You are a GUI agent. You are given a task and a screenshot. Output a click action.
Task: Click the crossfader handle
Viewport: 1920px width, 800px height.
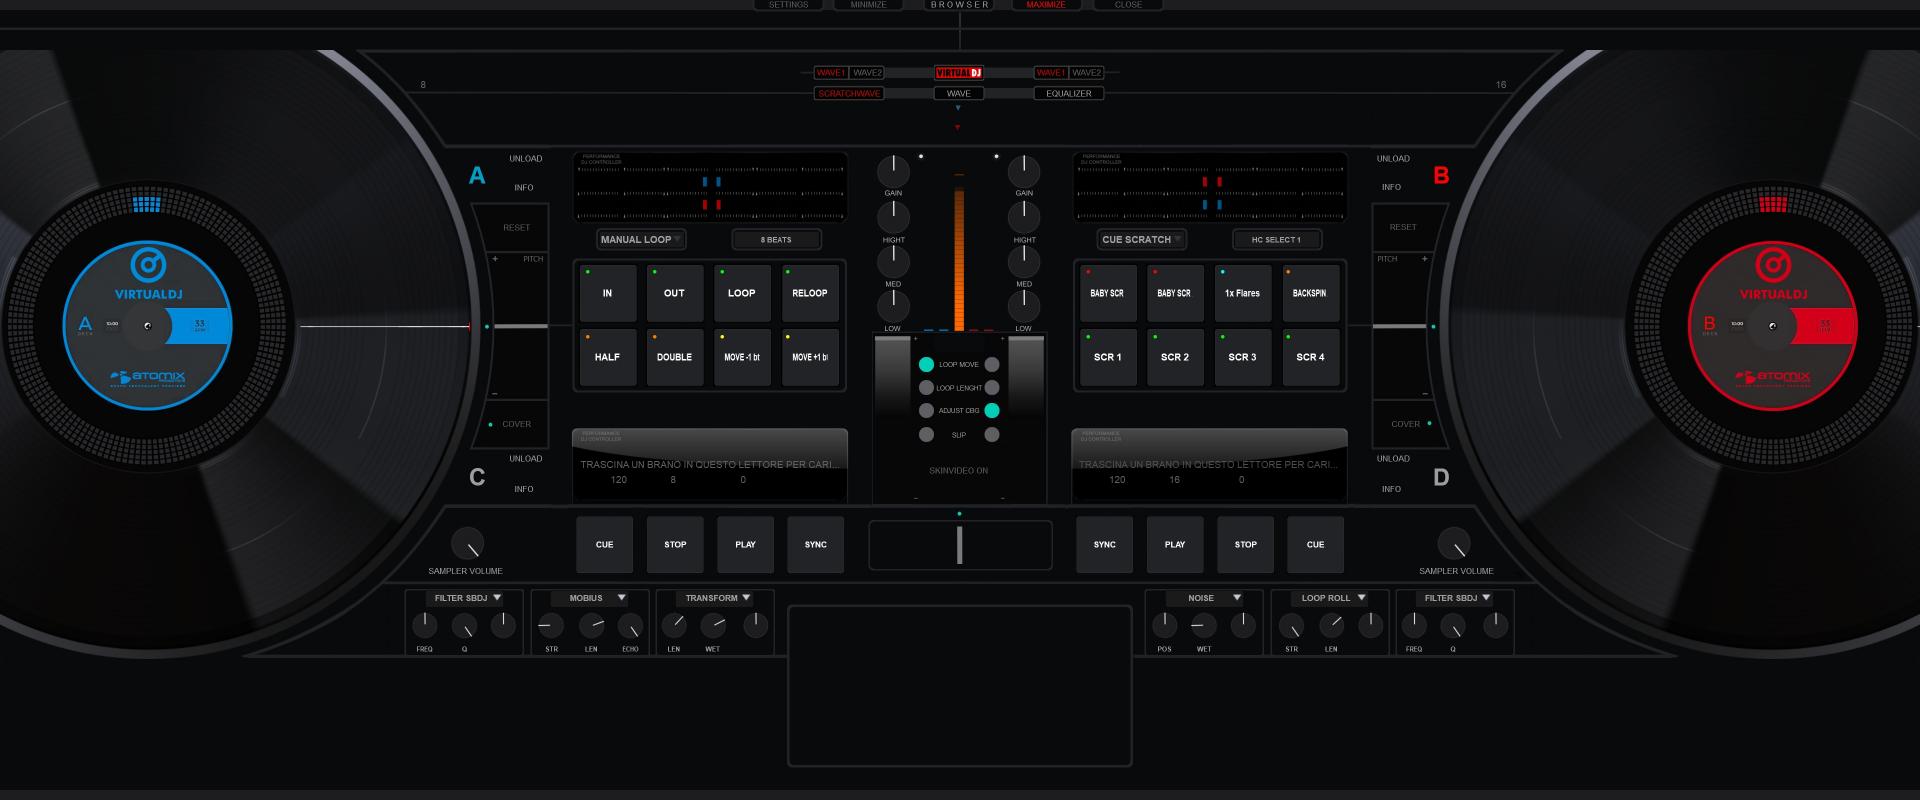[960, 545]
